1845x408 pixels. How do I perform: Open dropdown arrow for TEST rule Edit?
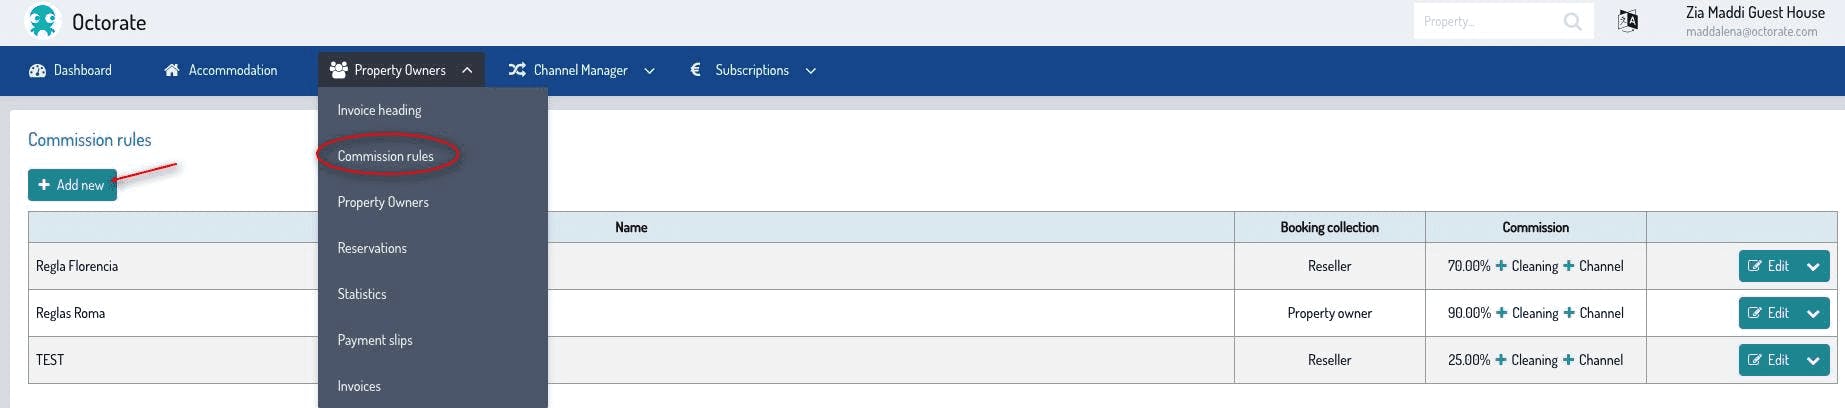[x=1813, y=360]
